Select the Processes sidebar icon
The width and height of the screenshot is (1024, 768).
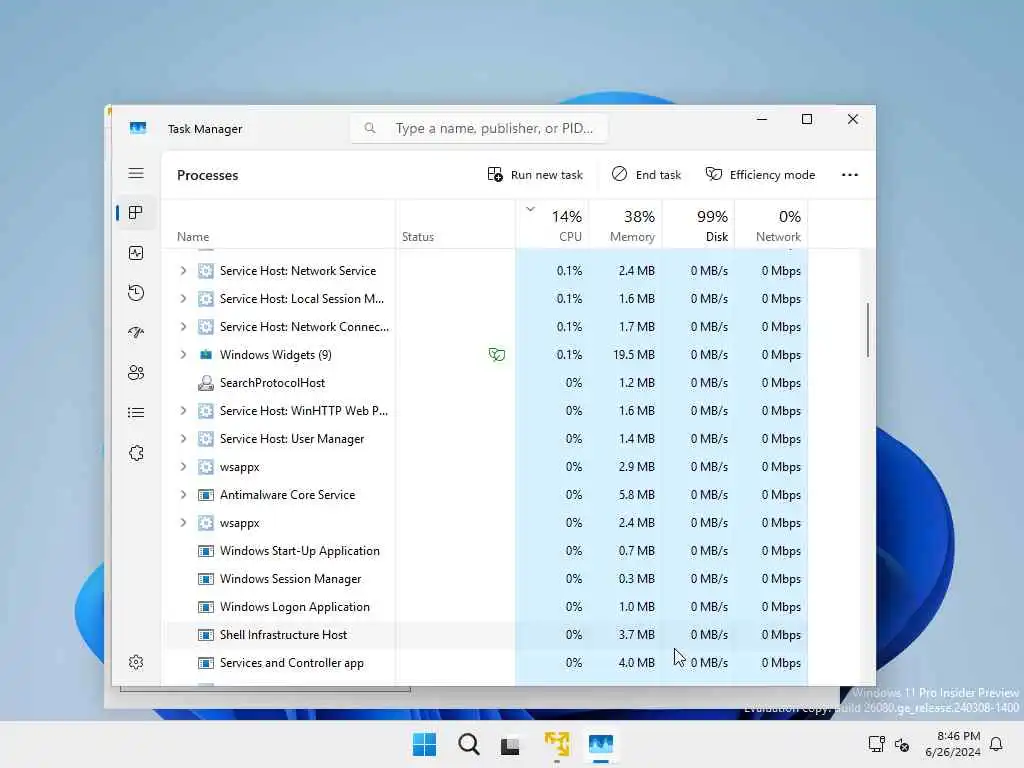(x=136, y=213)
